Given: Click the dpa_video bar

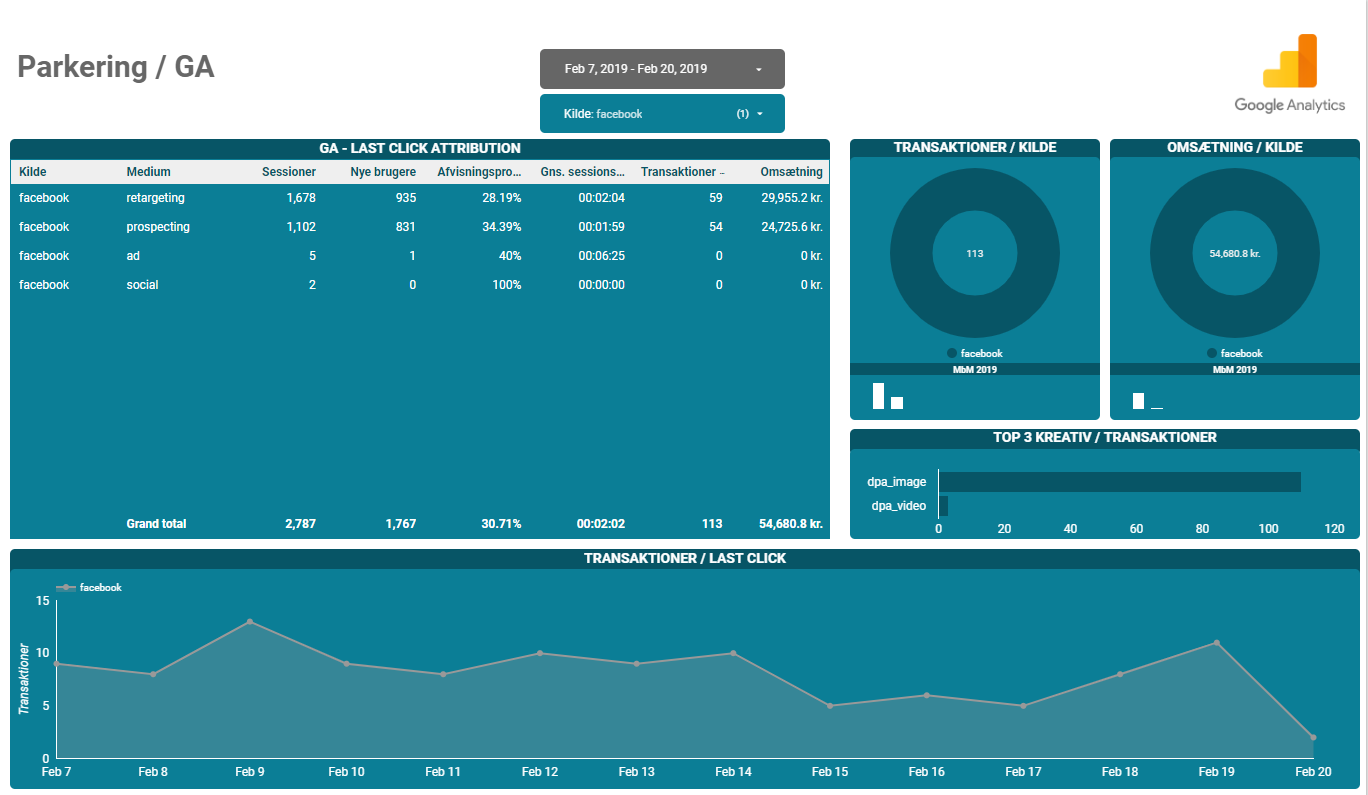Looking at the screenshot, I should [943, 506].
